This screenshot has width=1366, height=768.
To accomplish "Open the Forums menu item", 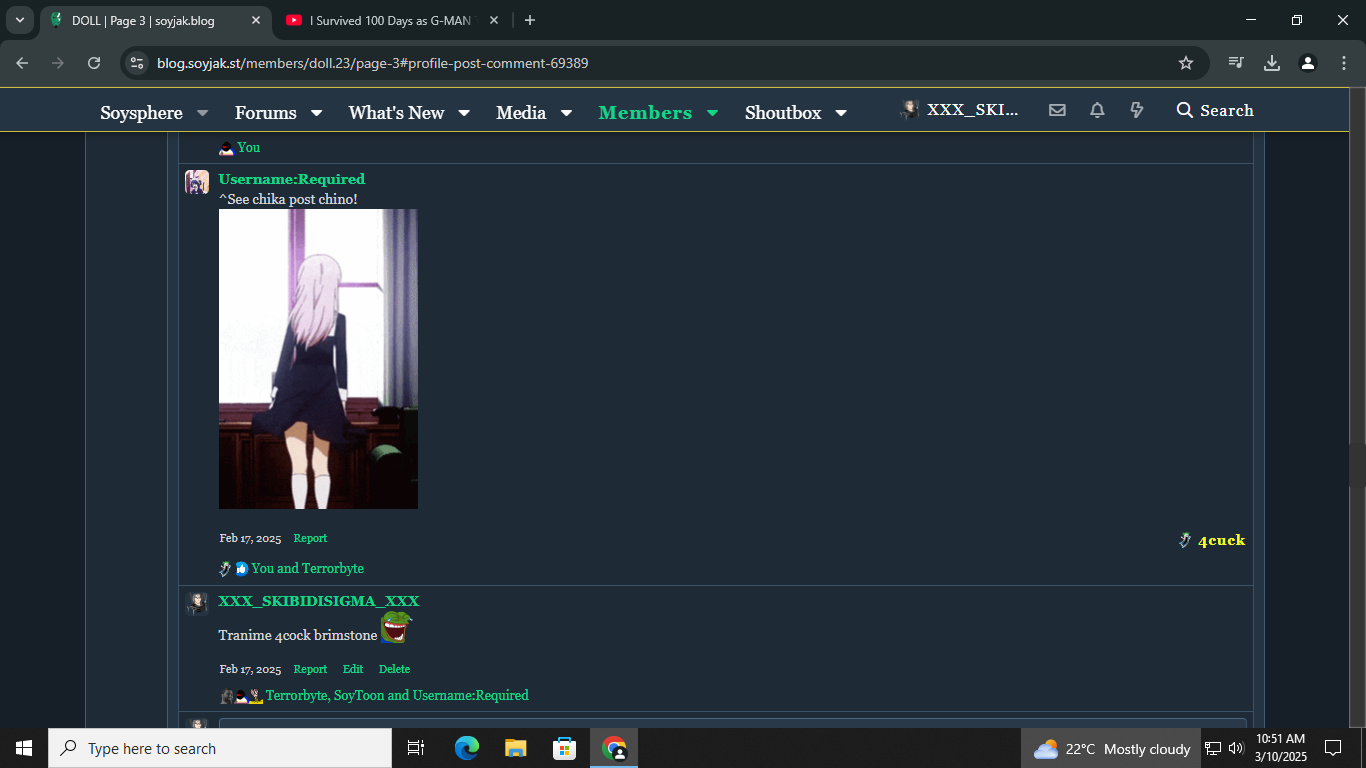I will click(266, 113).
